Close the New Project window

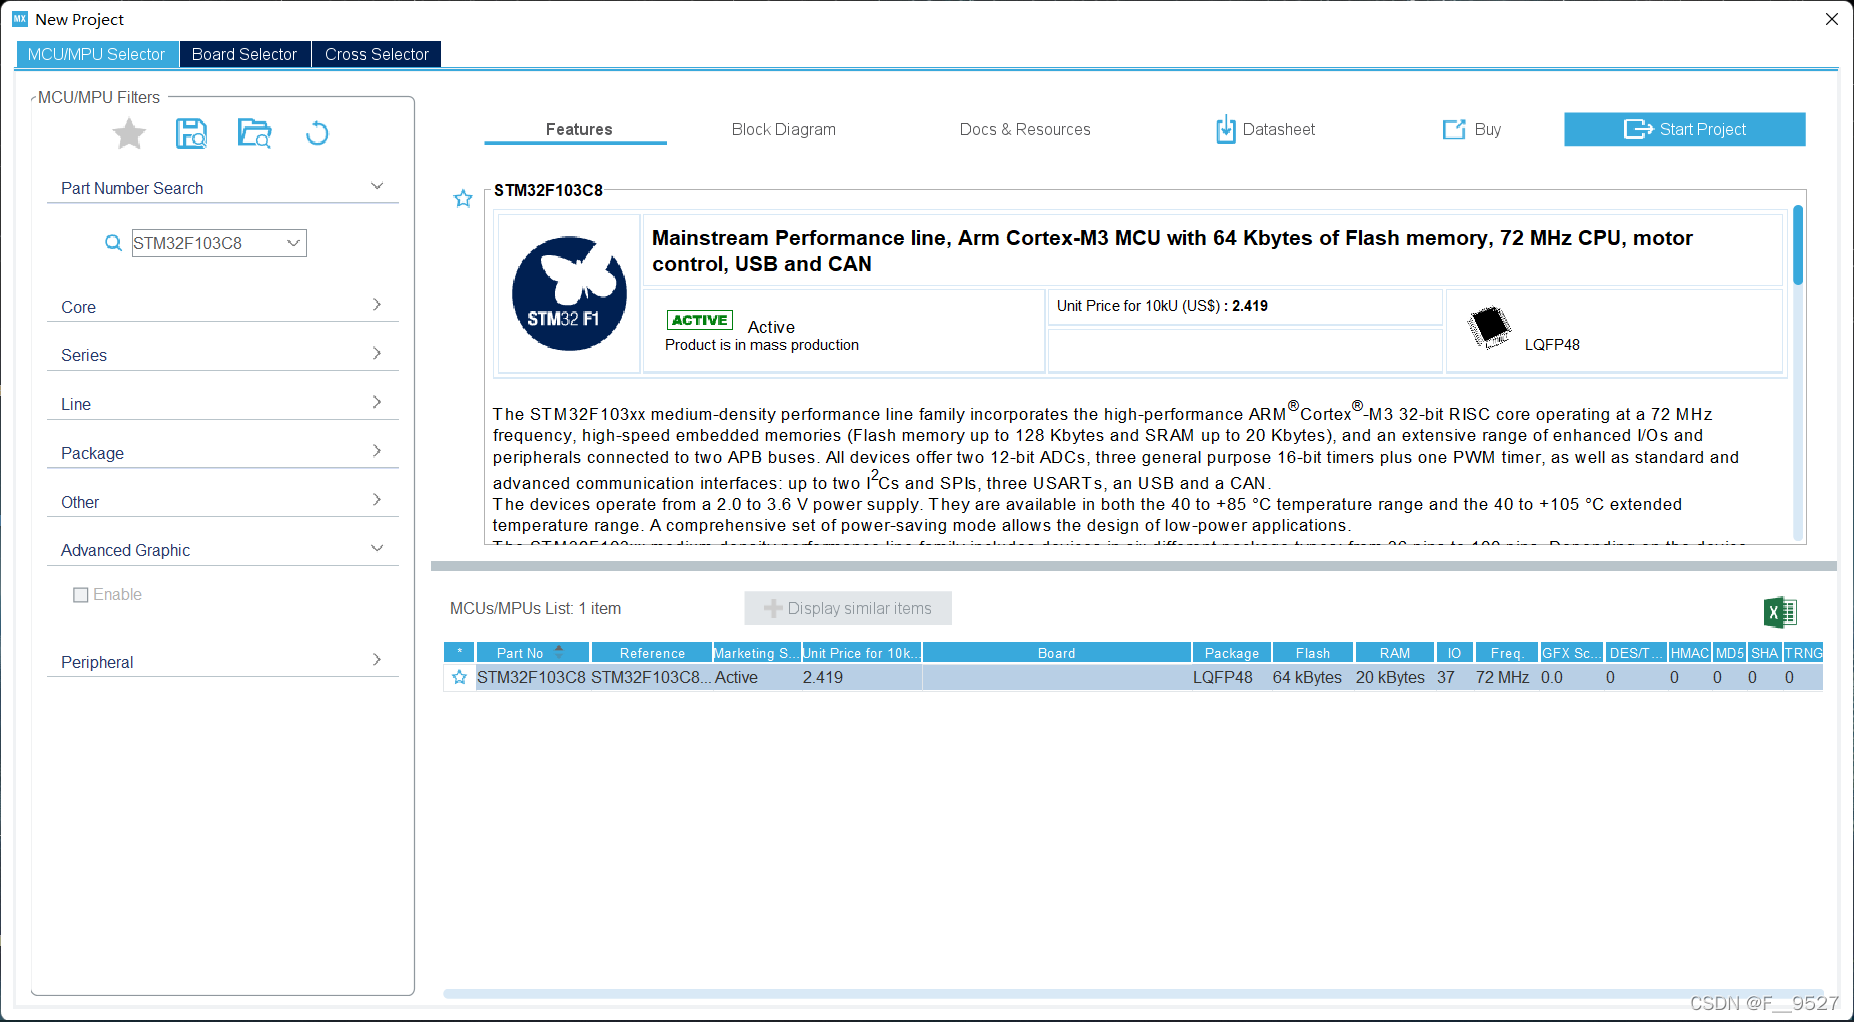pyautogui.click(x=1831, y=19)
